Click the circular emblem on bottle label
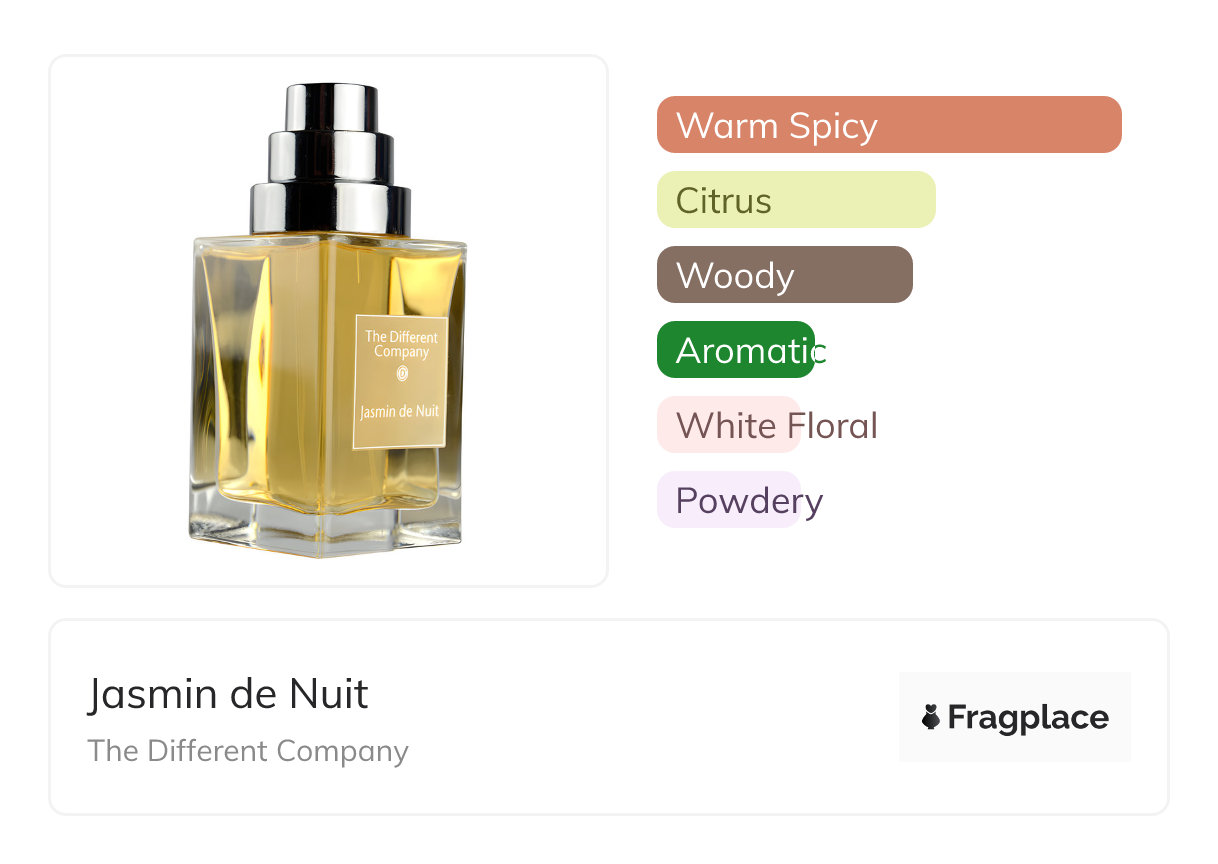This screenshot has height=864, width=1218. pyautogui.click(x=402, y=375)
